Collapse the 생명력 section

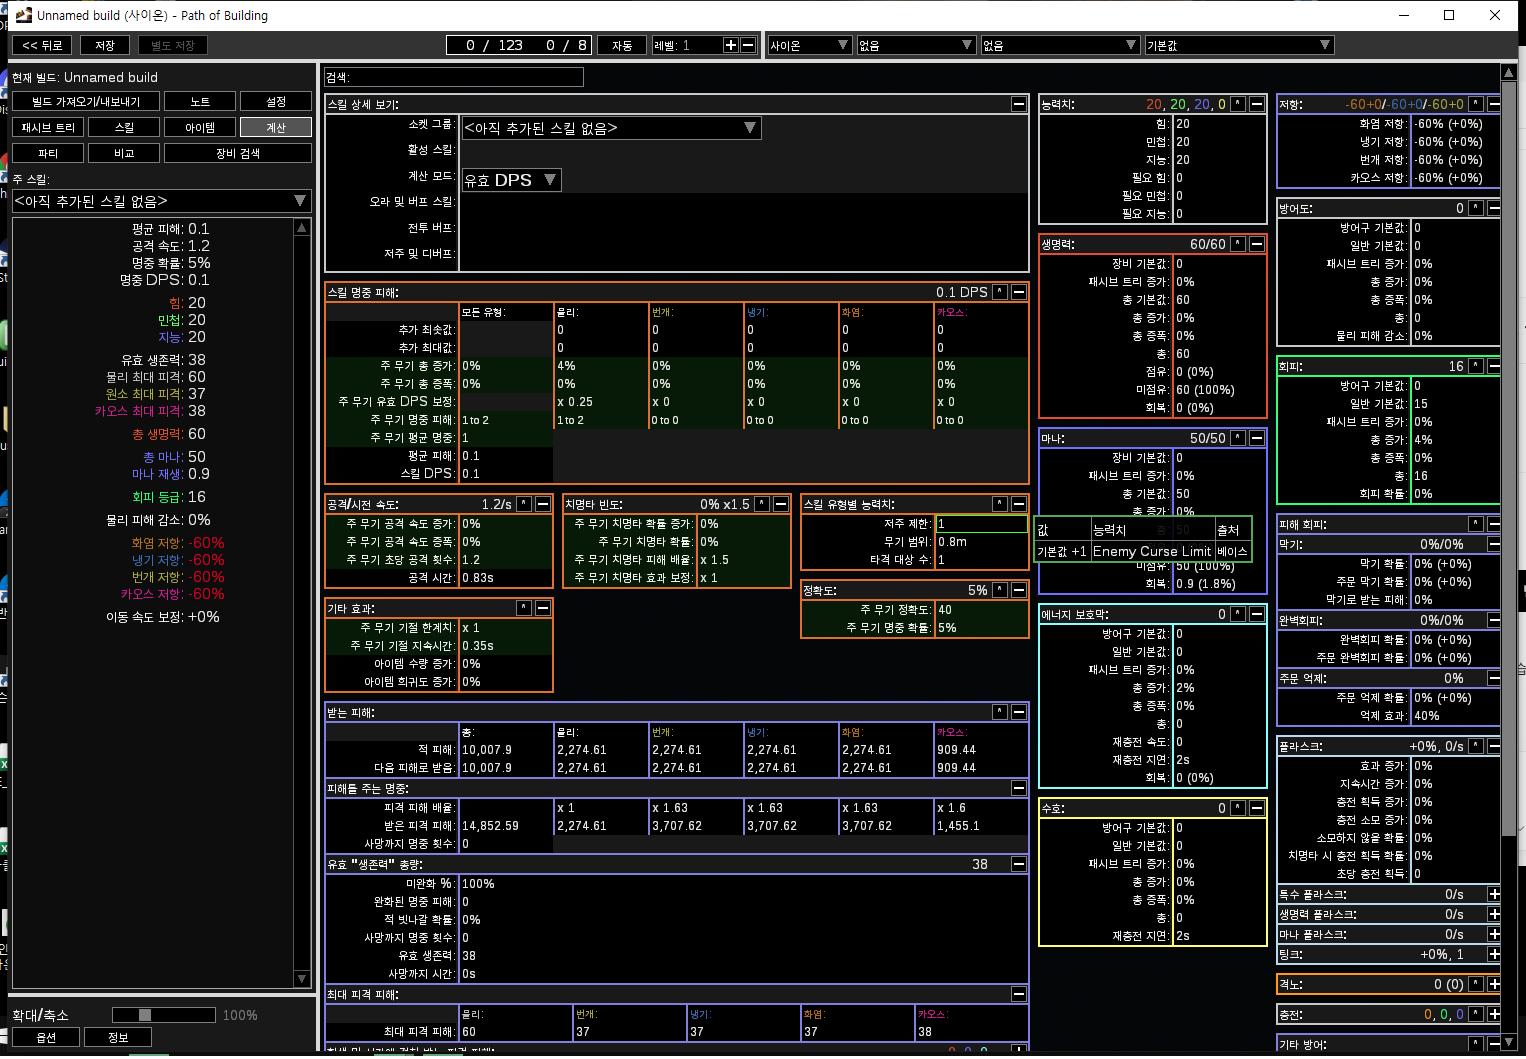1257,244
